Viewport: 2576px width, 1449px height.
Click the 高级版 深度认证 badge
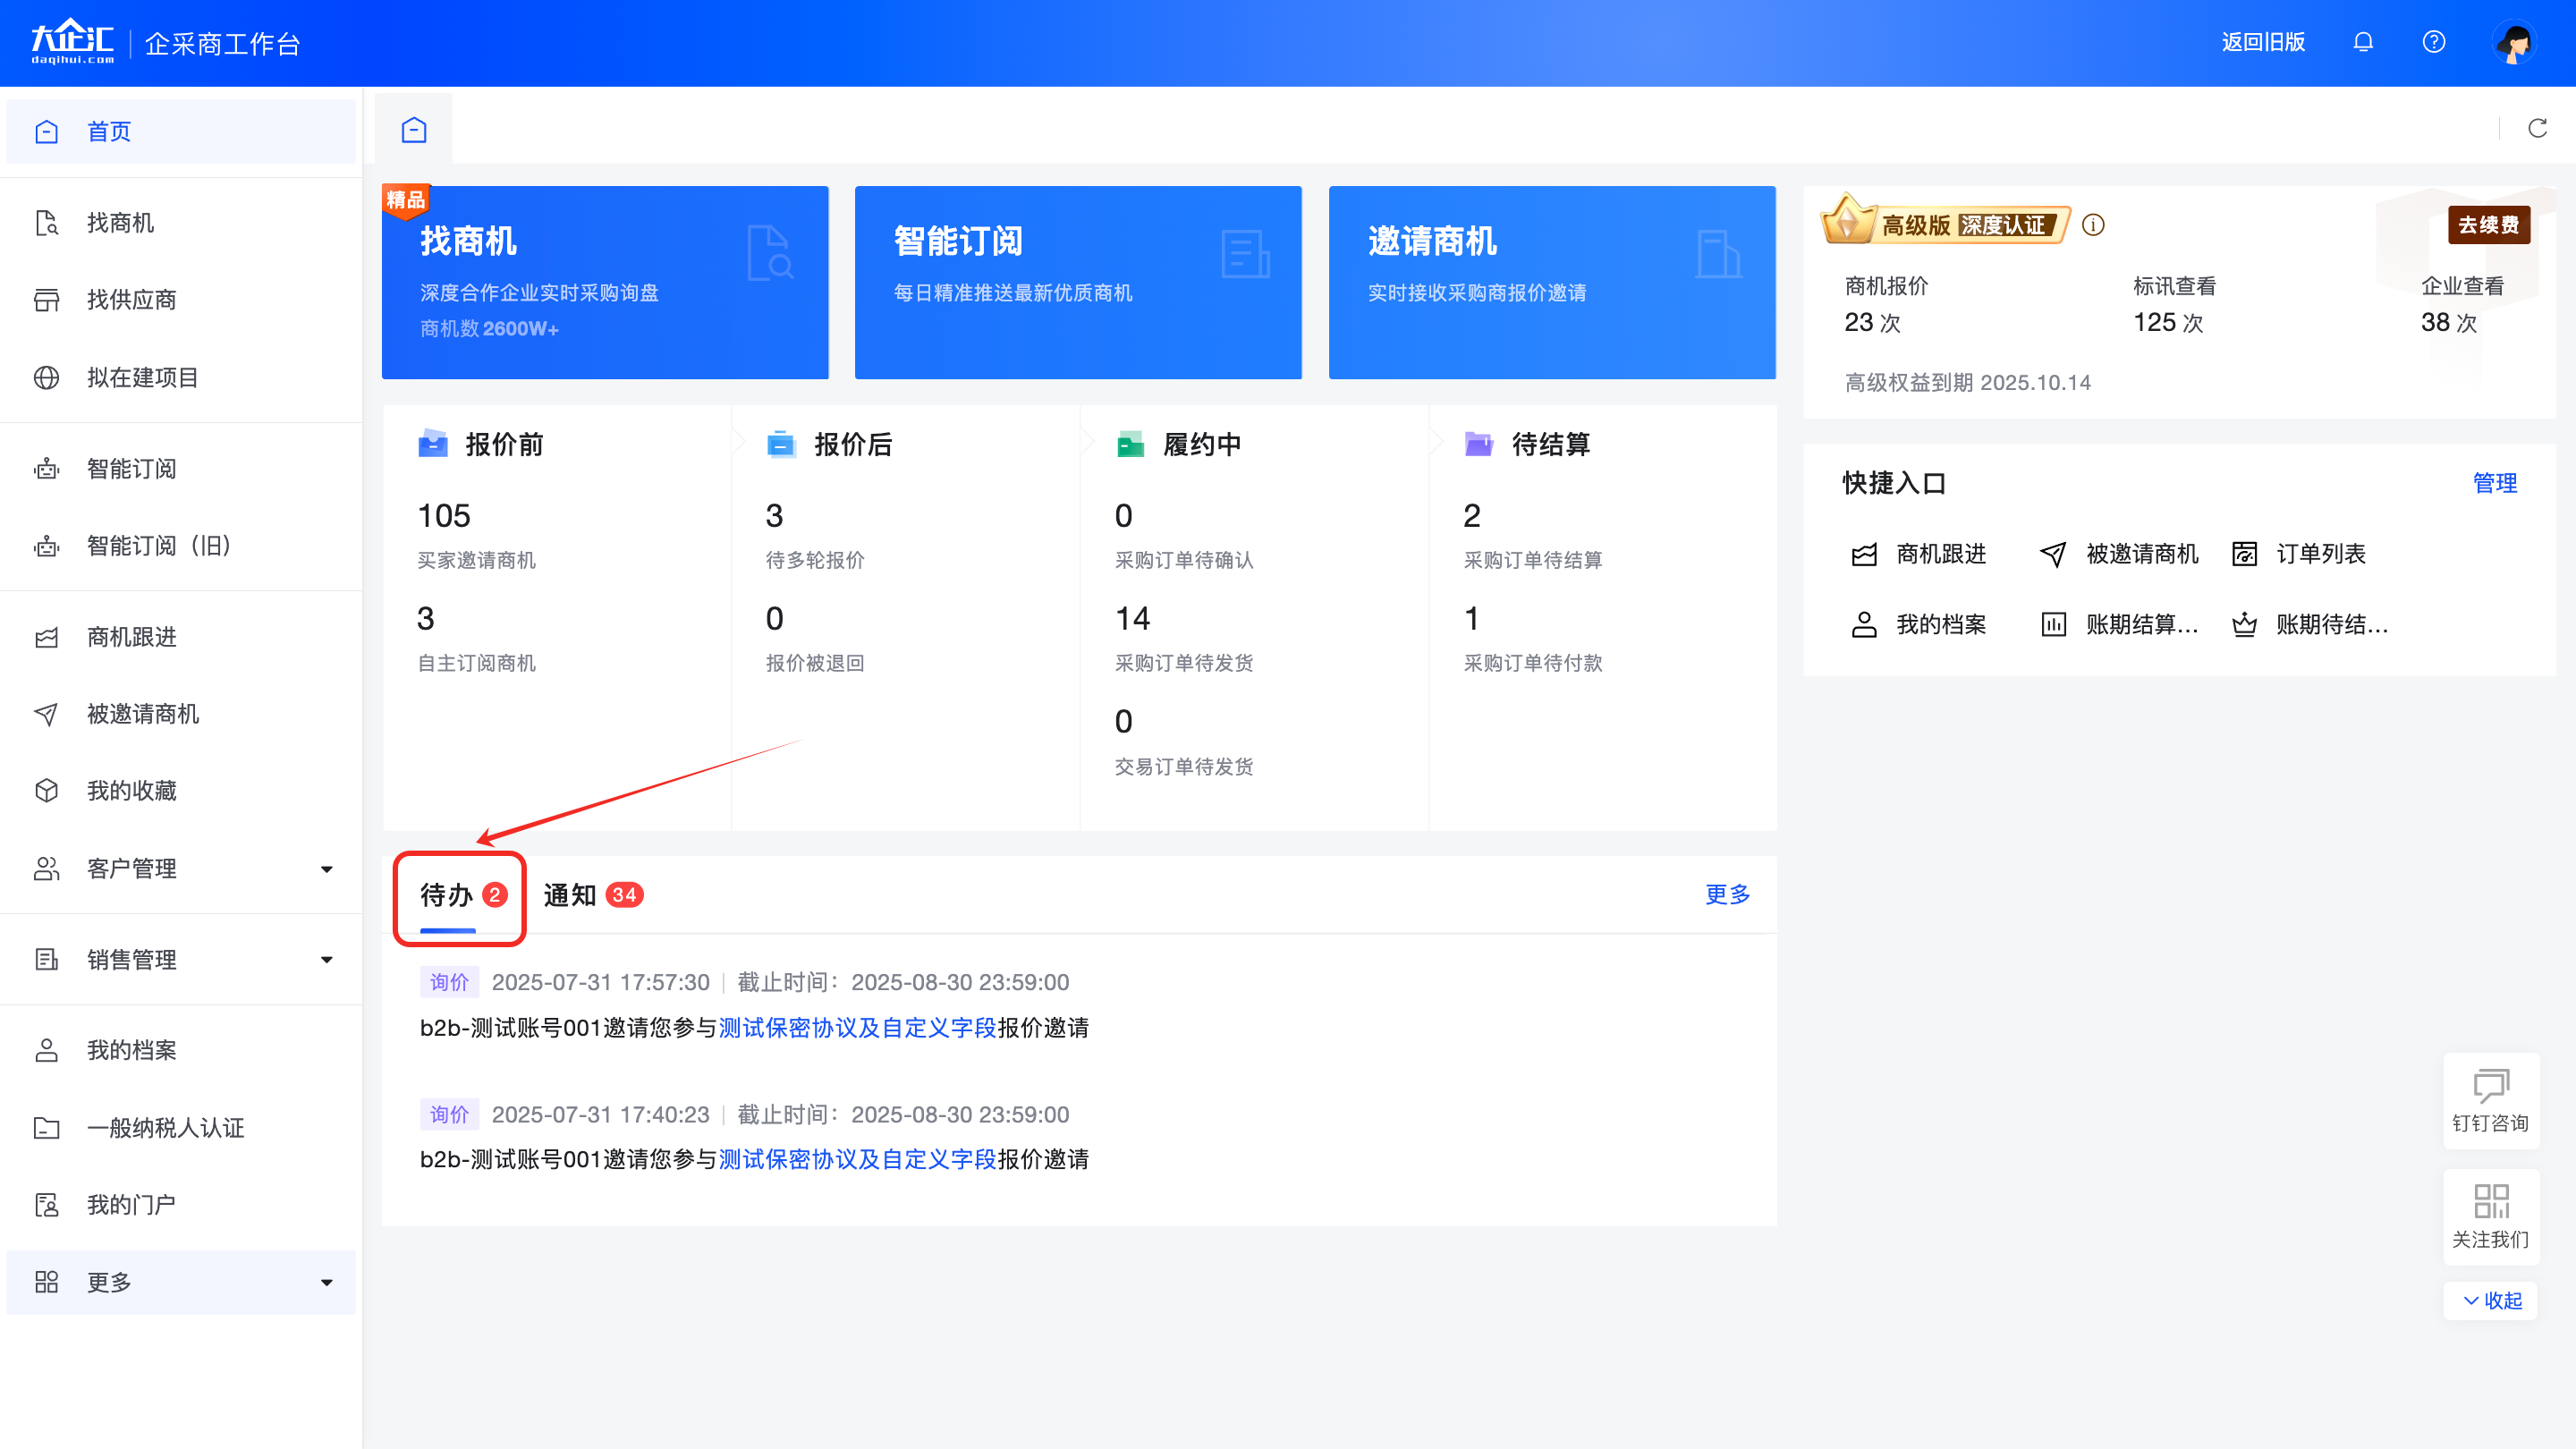pos(1945,222)
